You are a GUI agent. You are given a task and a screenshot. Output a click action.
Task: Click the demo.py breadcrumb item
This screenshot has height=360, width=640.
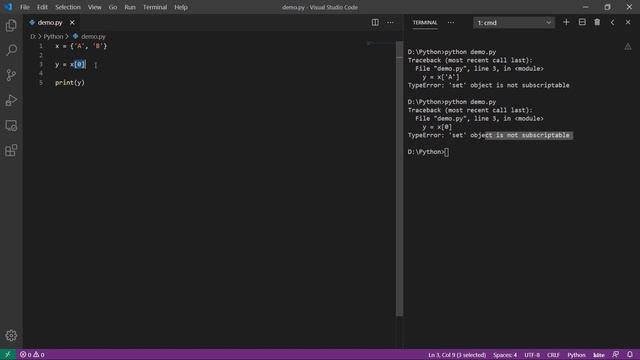point(89,36)
